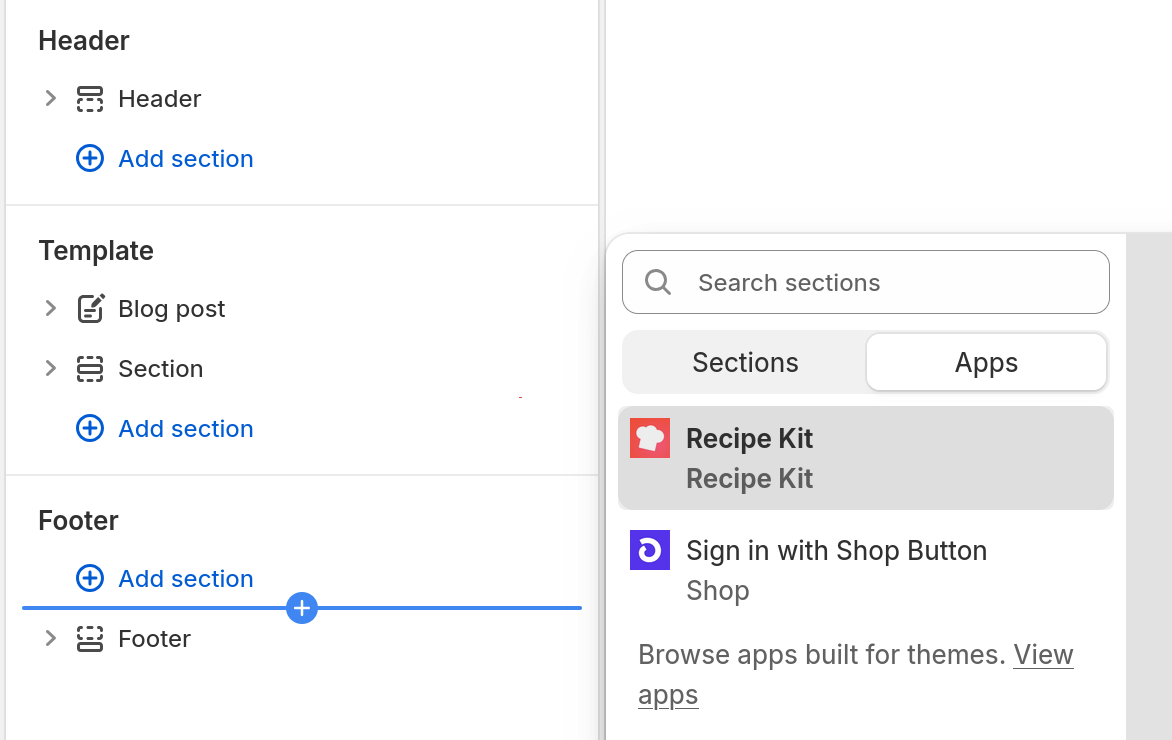The height and width of the screenshot is (740, 1172).
Task: Select the Blog post tree row
Action: pyautogui.click(x=171, y=309)
